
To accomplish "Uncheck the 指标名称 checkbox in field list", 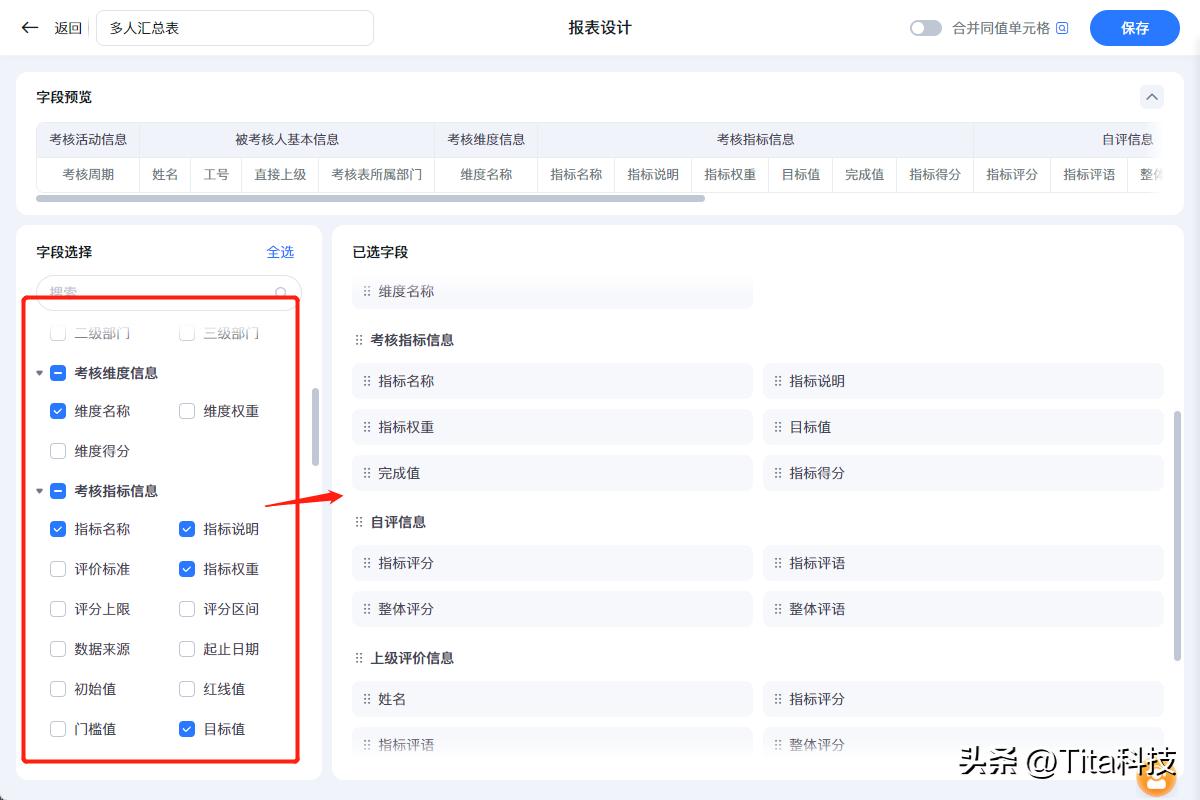I will tap(58, 529).
